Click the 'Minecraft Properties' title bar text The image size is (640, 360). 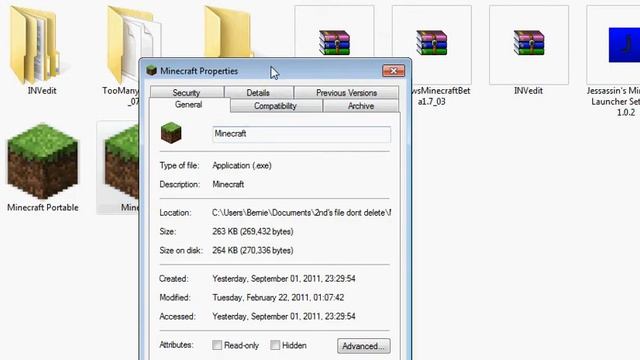(199, 71)
